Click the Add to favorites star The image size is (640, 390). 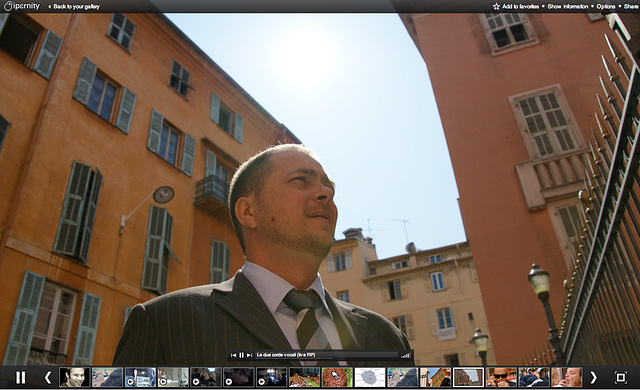pyautogui.click(x=496, y=7)
